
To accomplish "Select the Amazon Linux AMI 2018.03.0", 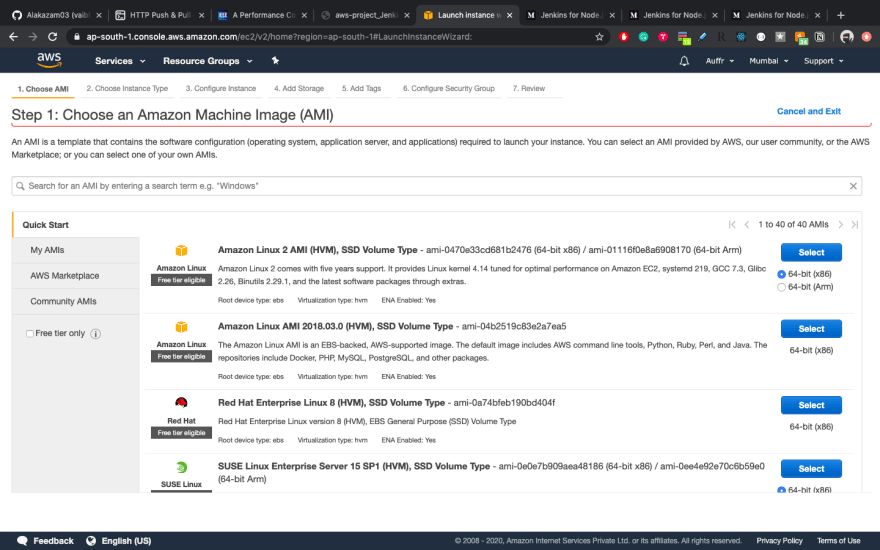I will (811, 329).
